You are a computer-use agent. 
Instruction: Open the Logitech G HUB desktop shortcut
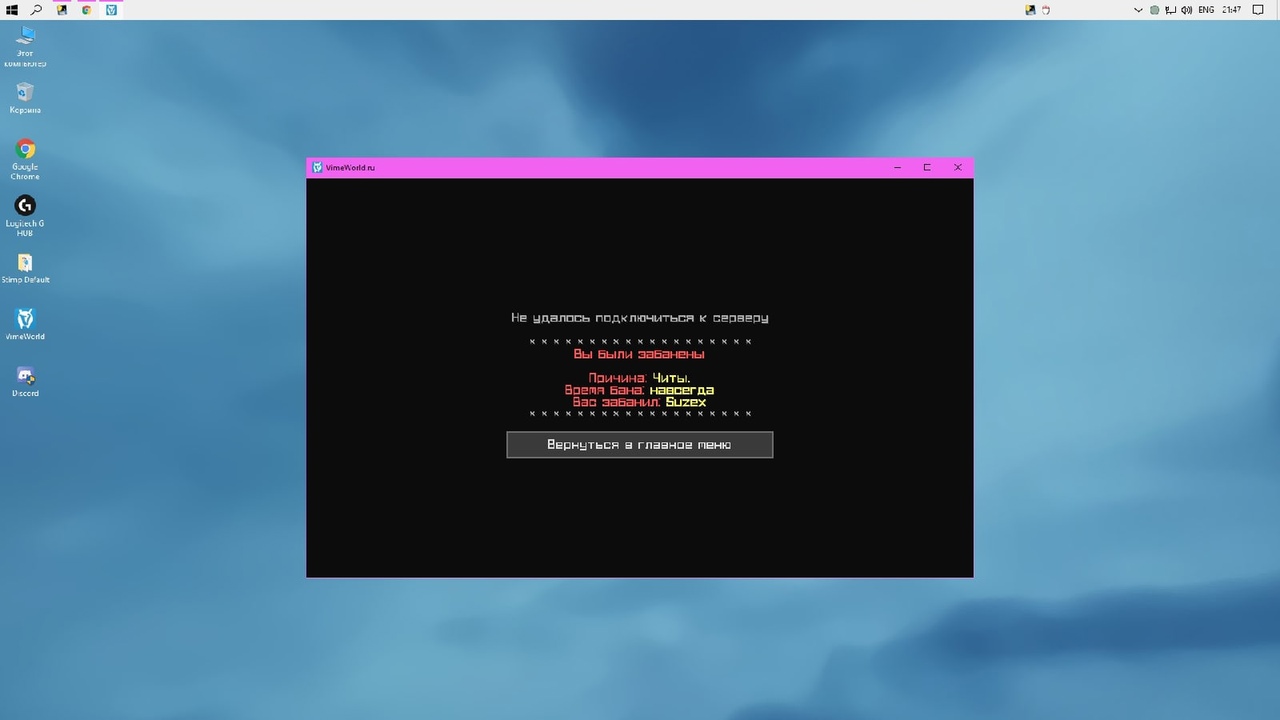point(25,215)
